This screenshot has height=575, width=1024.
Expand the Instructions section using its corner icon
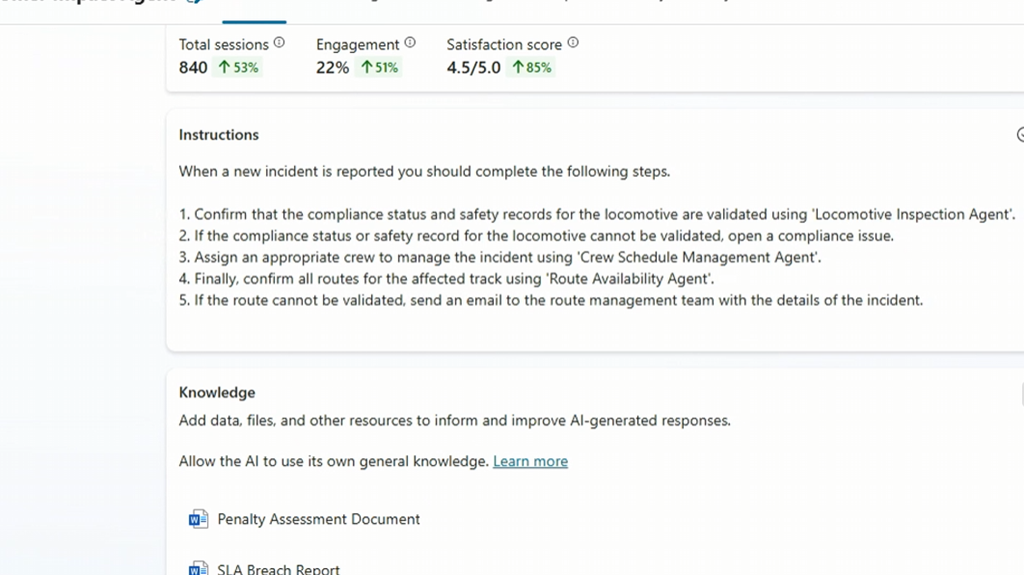[x=1020, y=135]
